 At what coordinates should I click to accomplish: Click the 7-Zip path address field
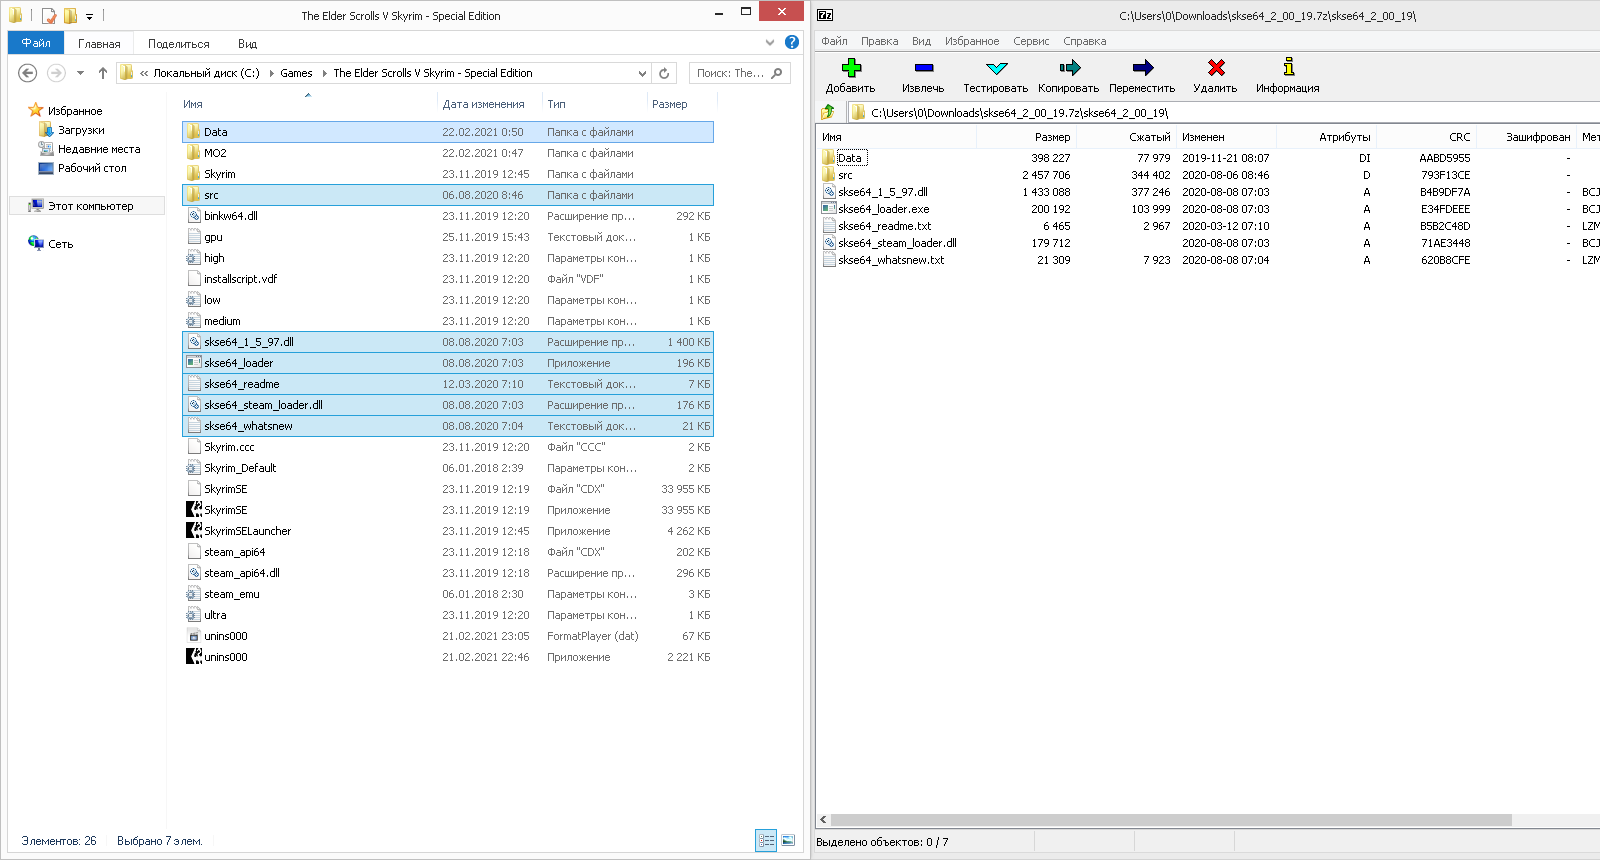tap(1222, 112)
